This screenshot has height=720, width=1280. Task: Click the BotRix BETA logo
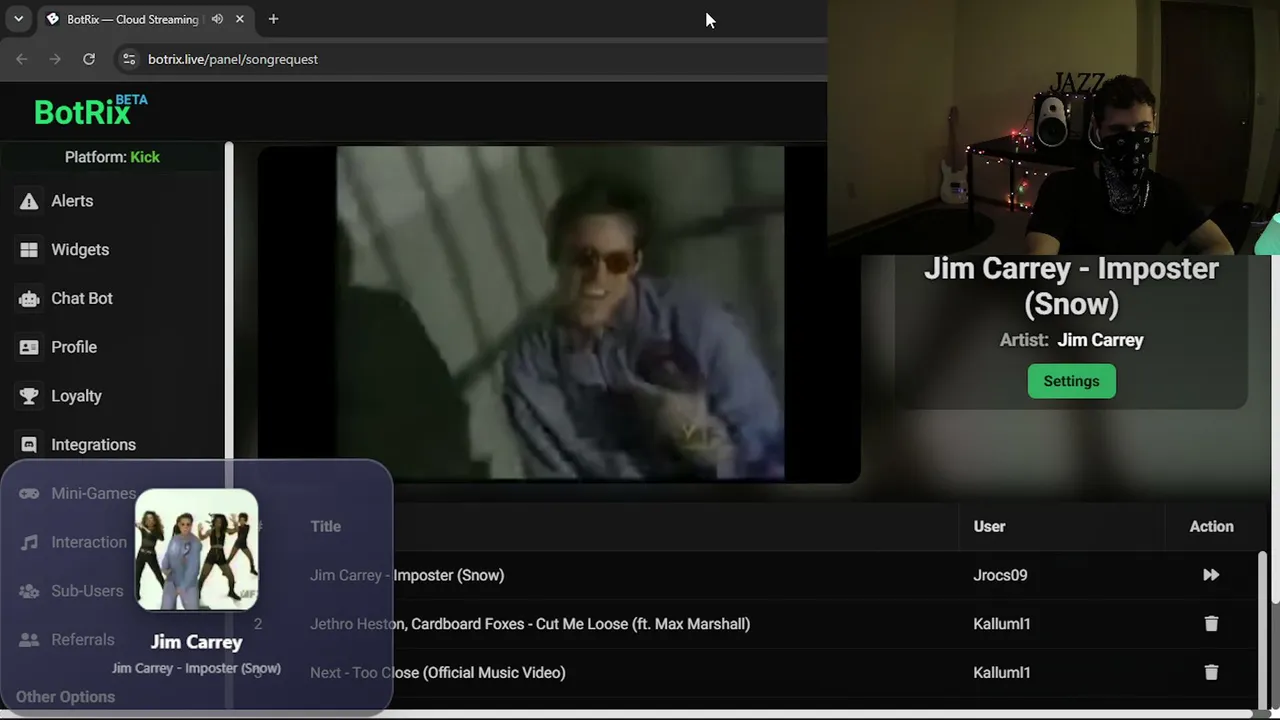coord(91,111)
